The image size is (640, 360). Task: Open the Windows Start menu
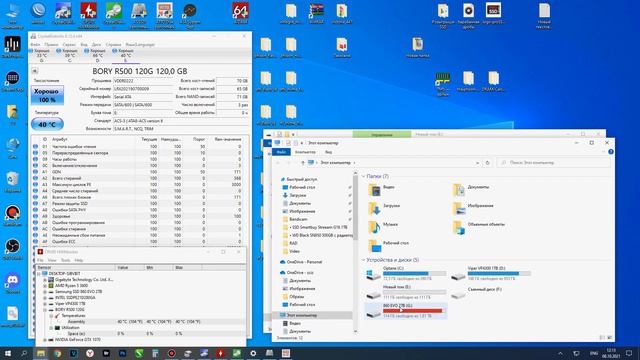click(x=8, y=353)
